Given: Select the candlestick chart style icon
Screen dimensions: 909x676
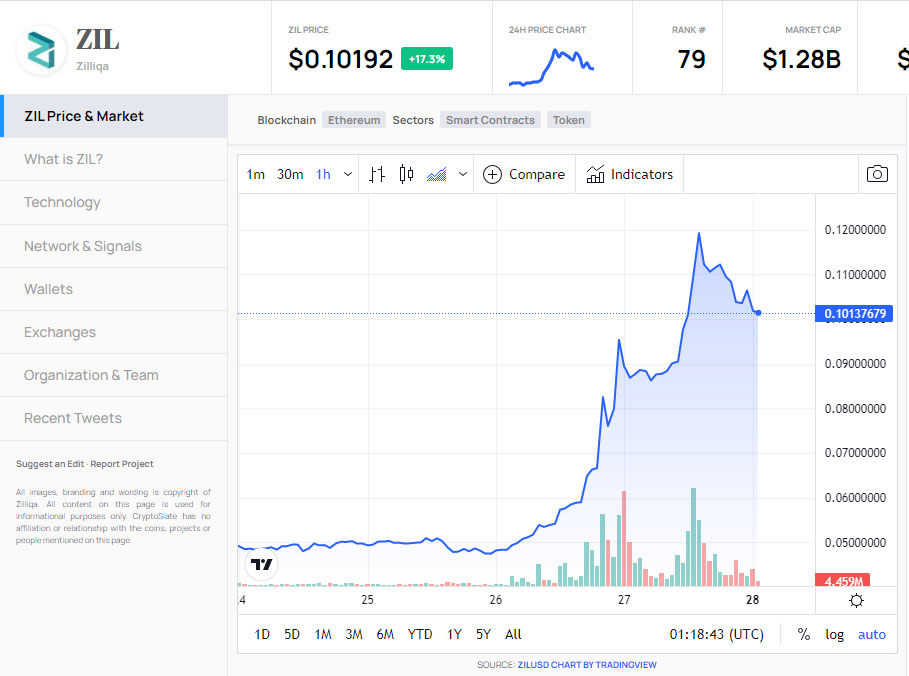Looking at the screenshot, I should click(x=406, y=174).
